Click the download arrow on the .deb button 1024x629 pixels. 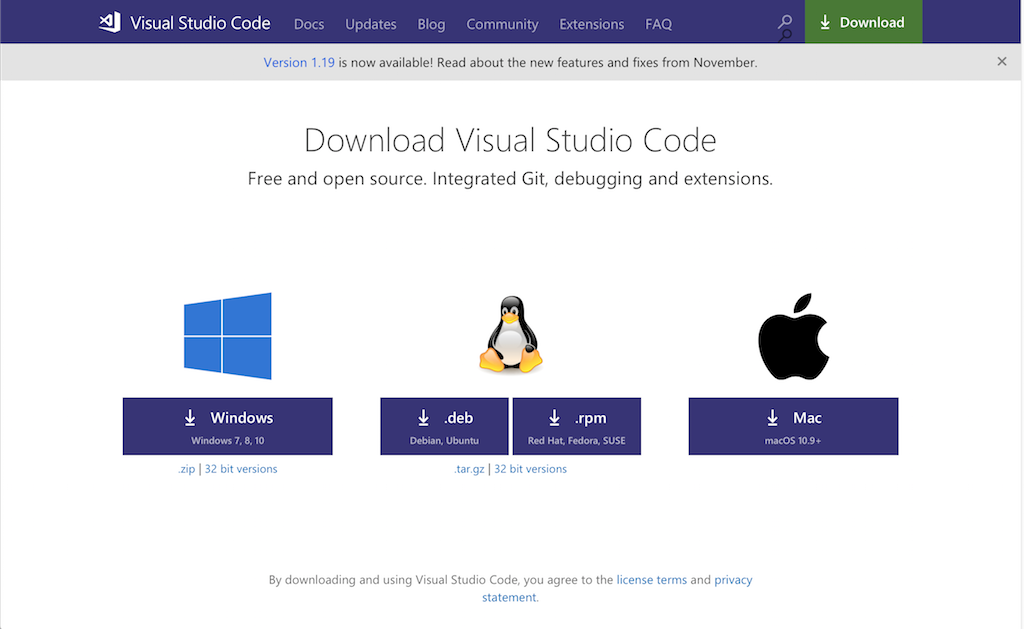[424, 416]
